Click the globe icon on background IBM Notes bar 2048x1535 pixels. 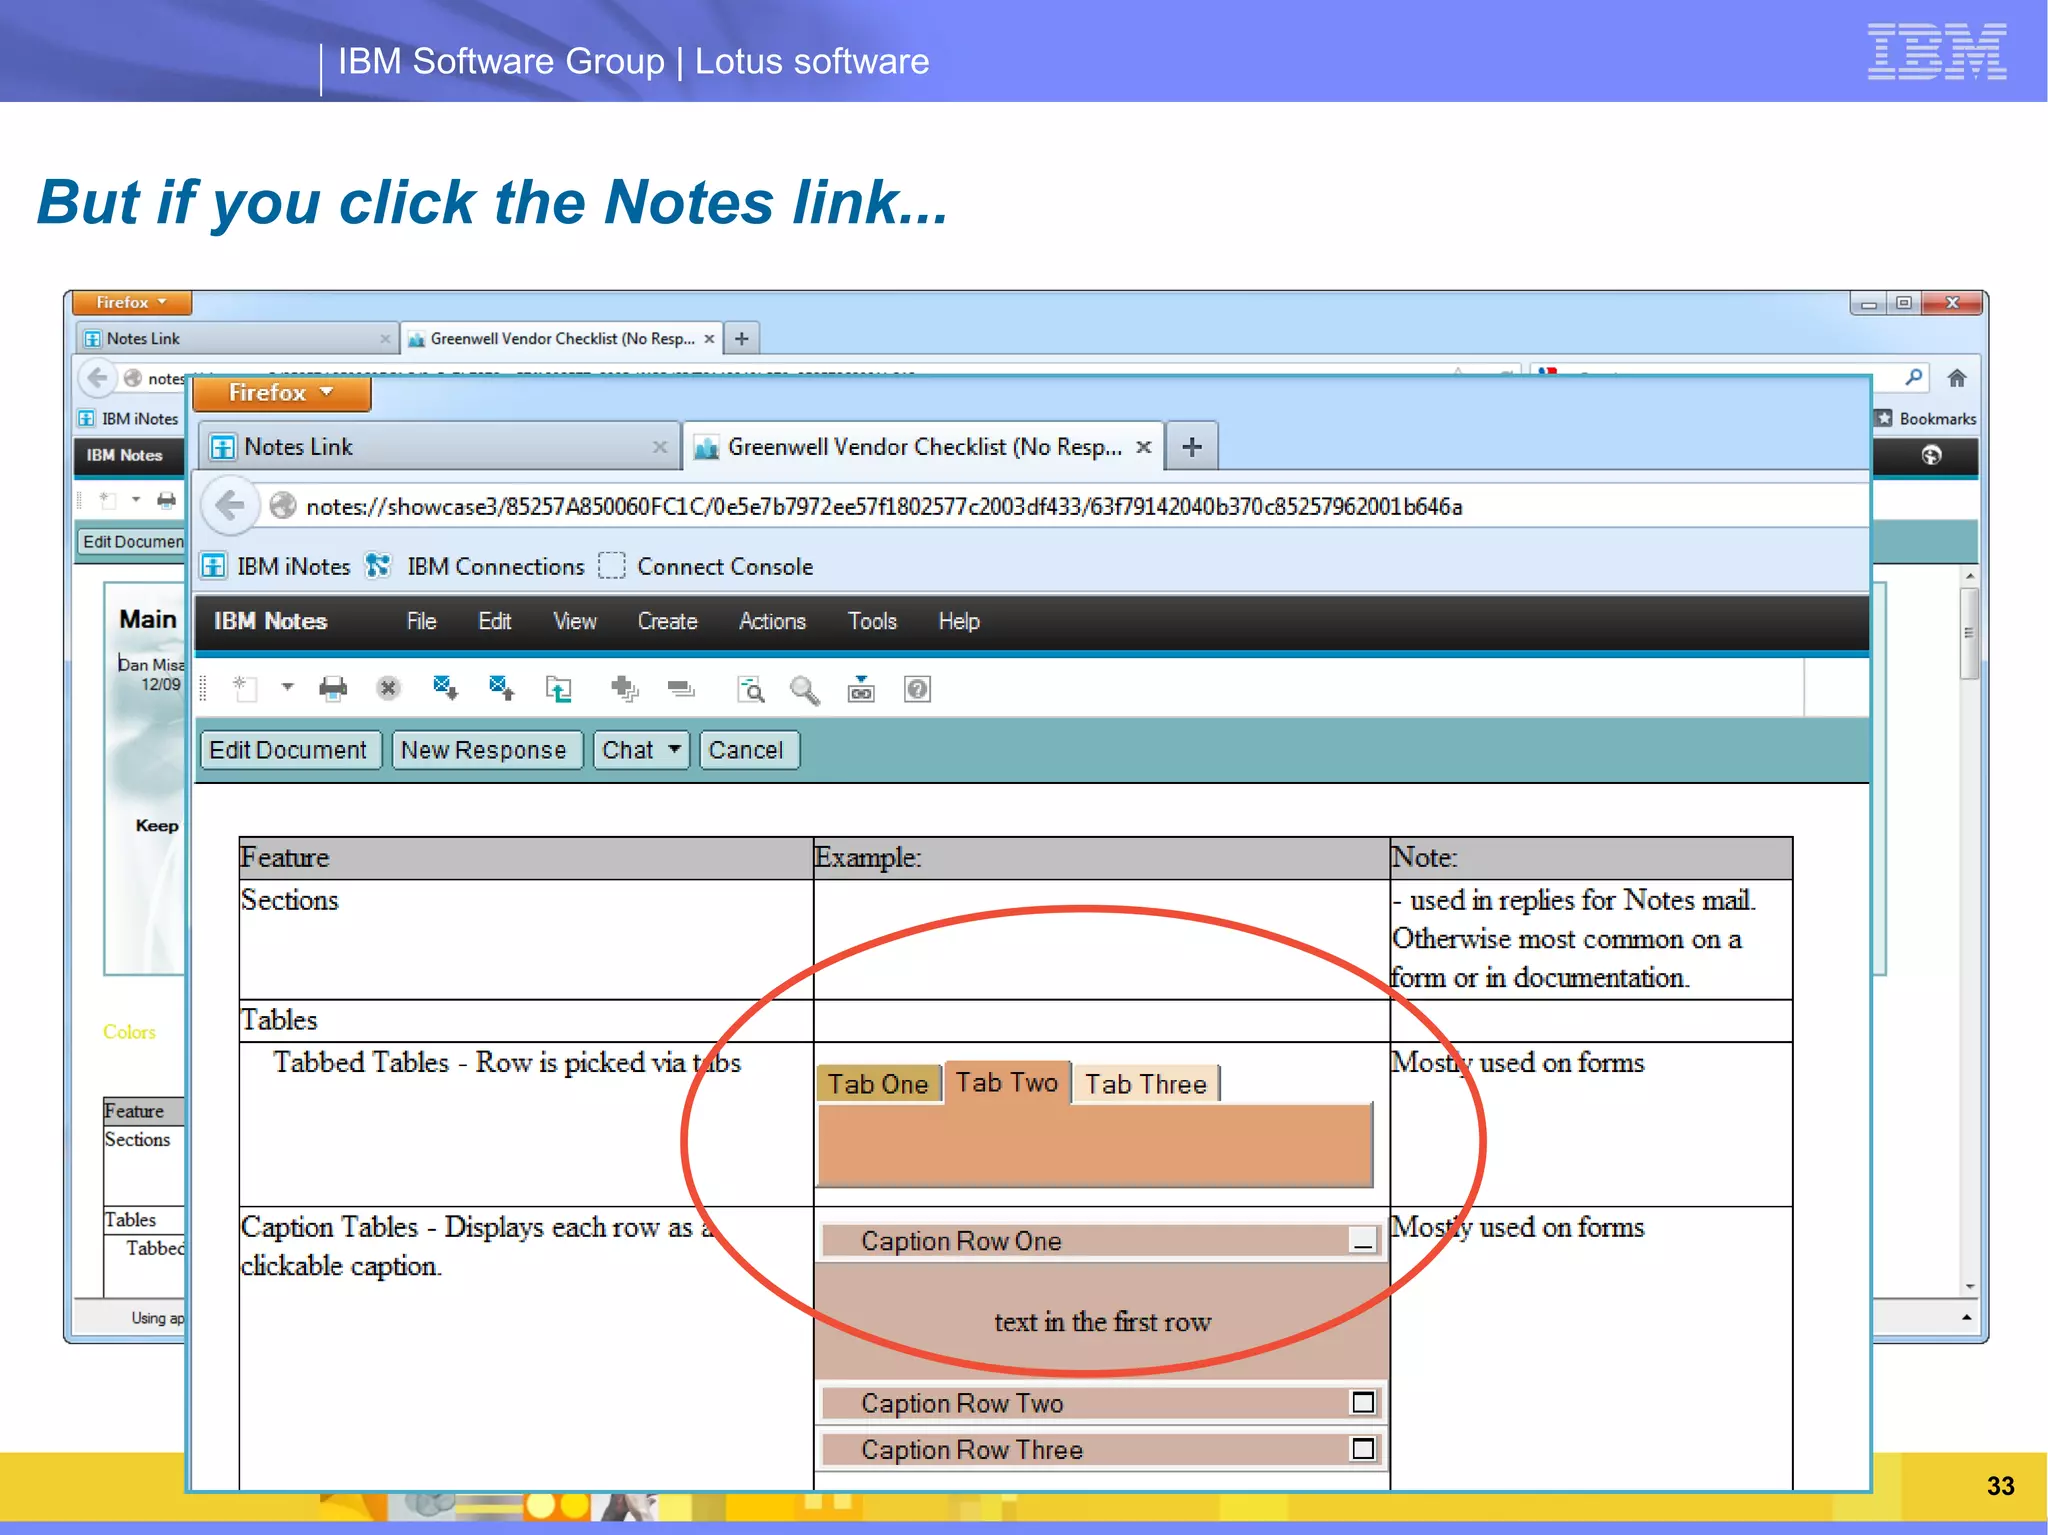pyautogui.click(x=1932, y=455)
